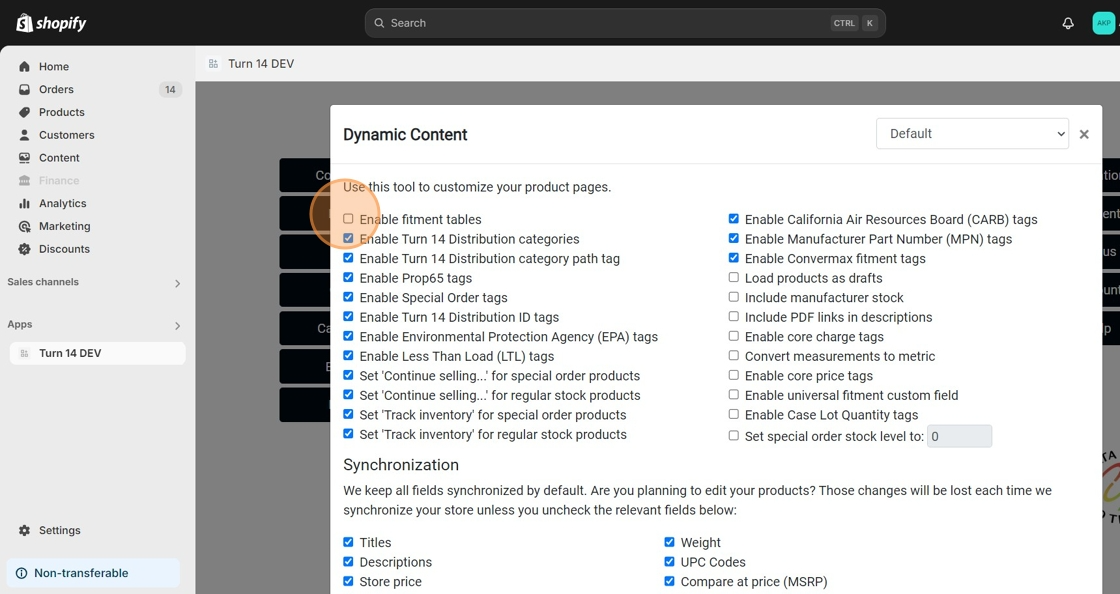
Task: Check Set special order stock level checkbox
Action: point(734,436)
